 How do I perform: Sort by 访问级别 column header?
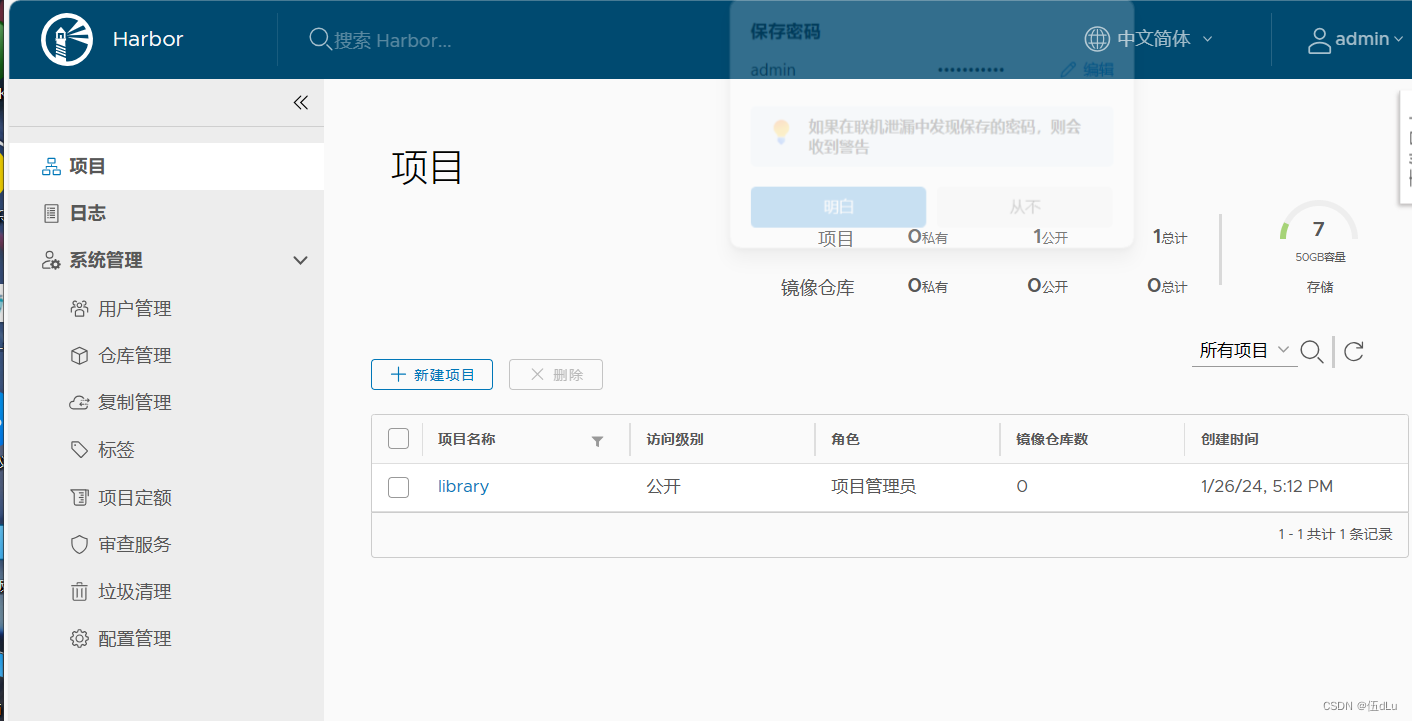[x=675, y=439]
